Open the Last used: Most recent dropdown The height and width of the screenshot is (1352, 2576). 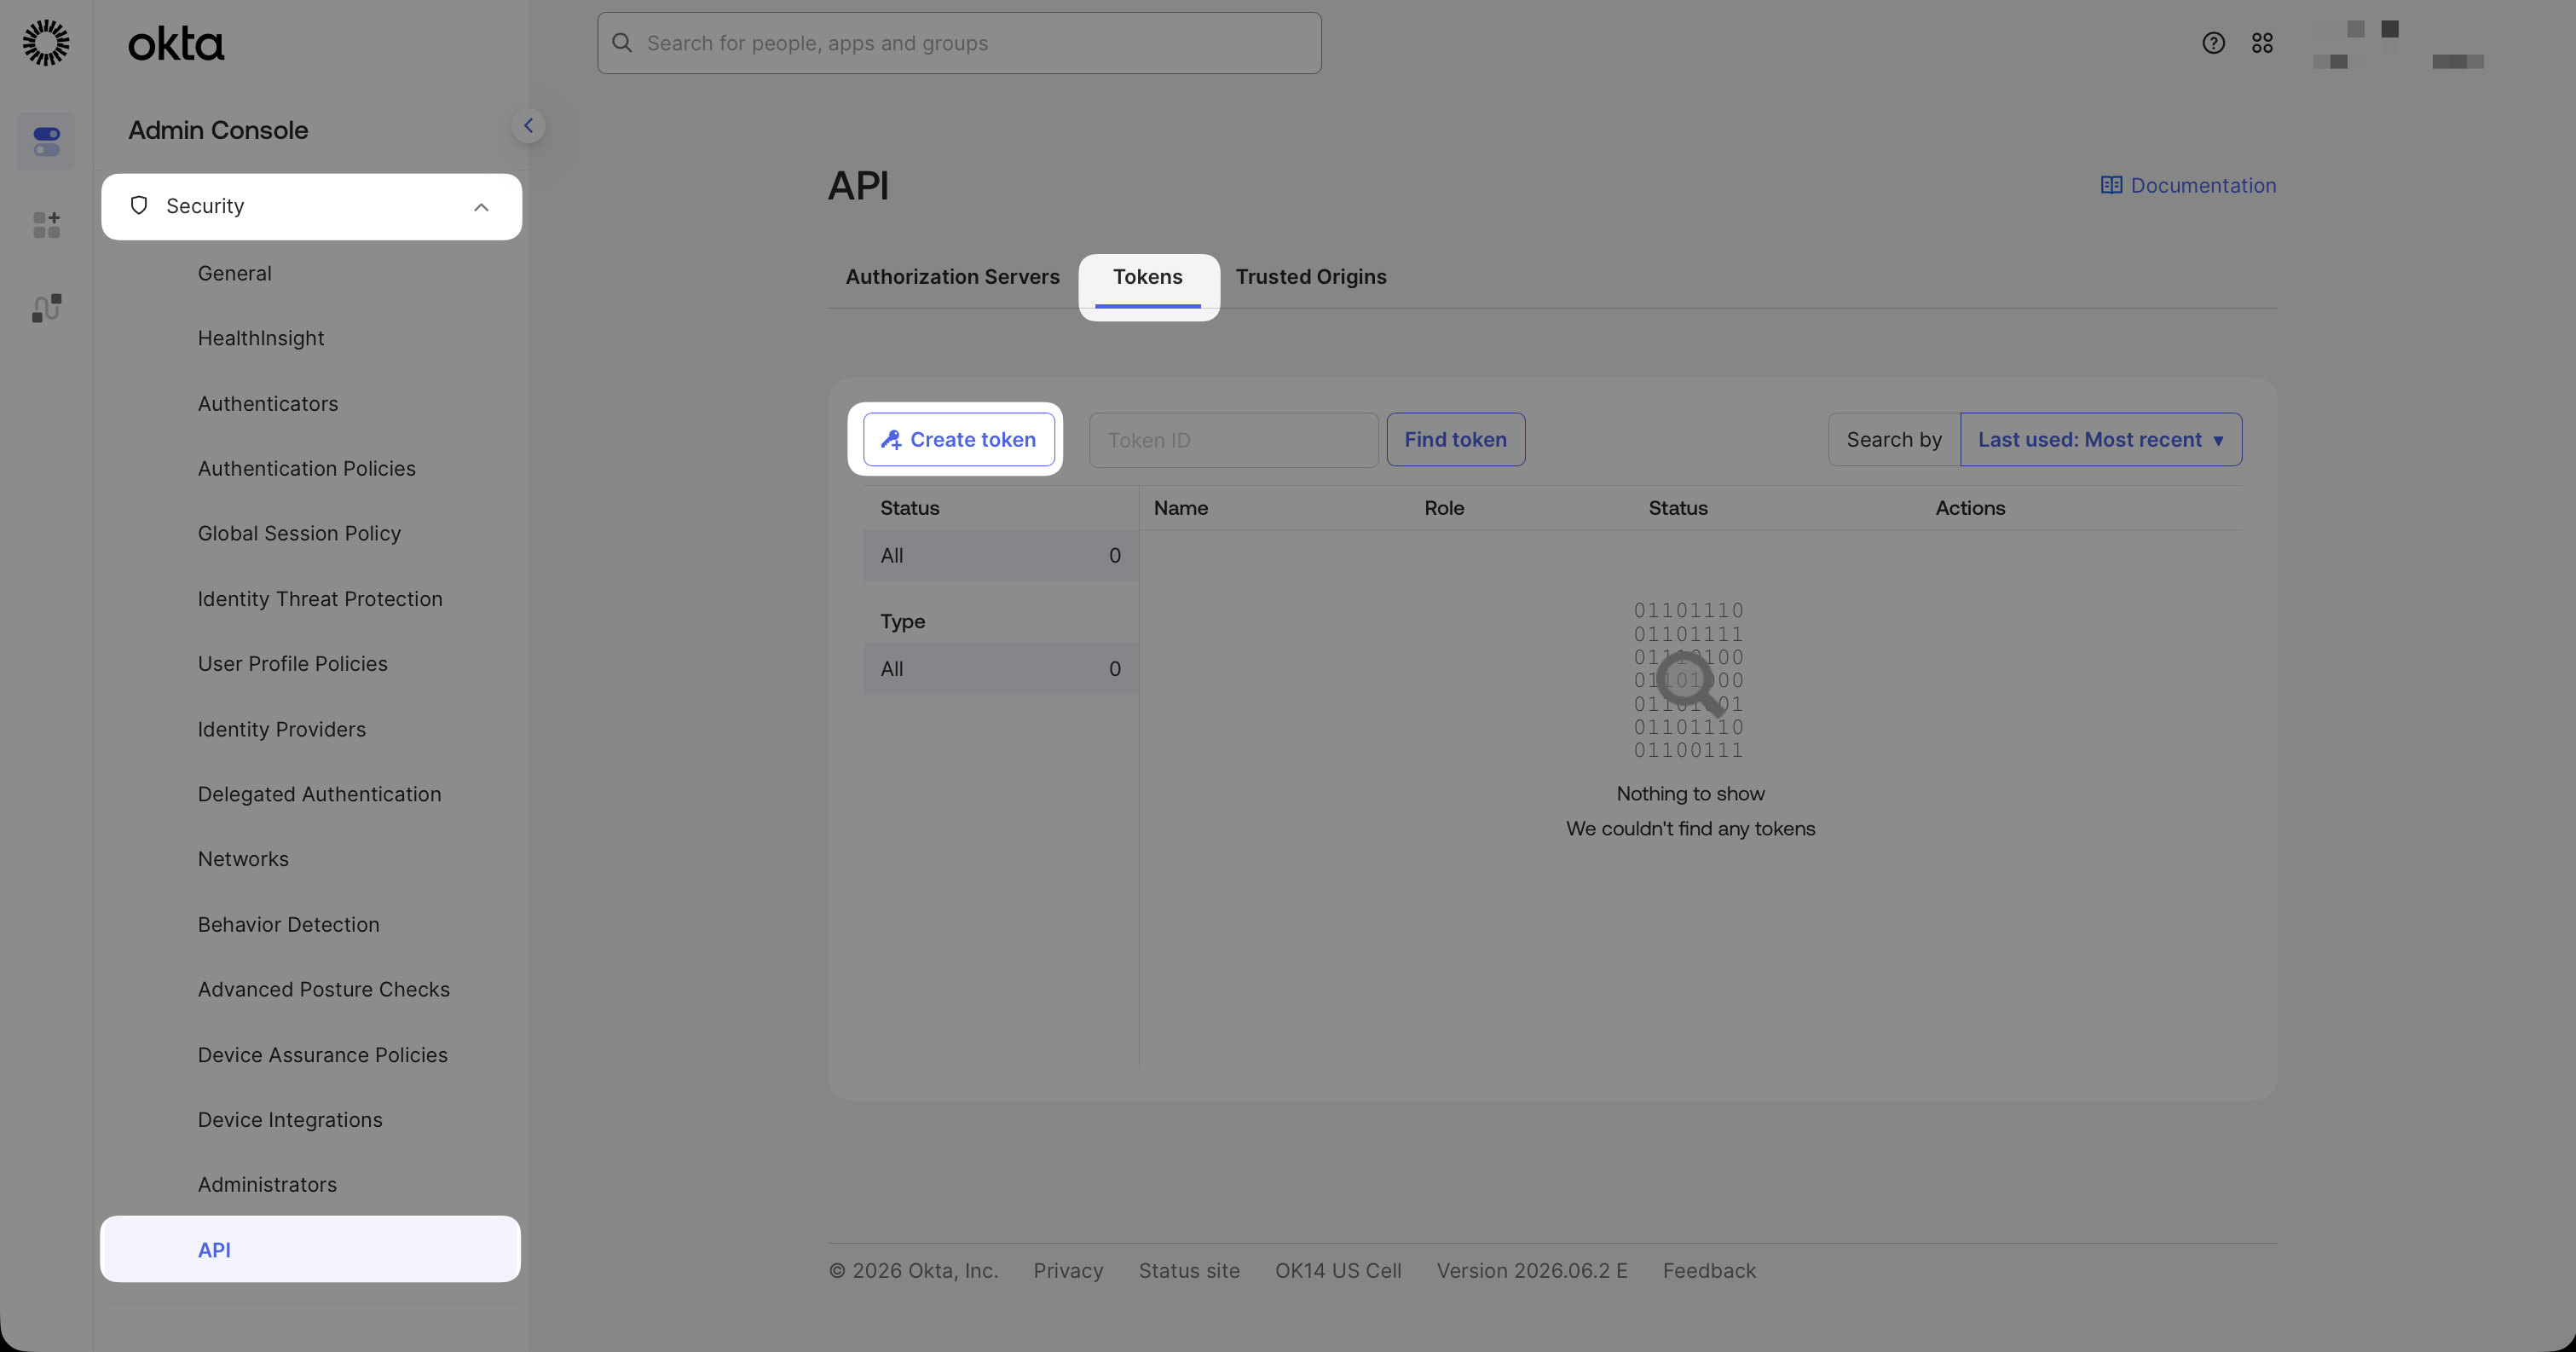pos(2101,440)
